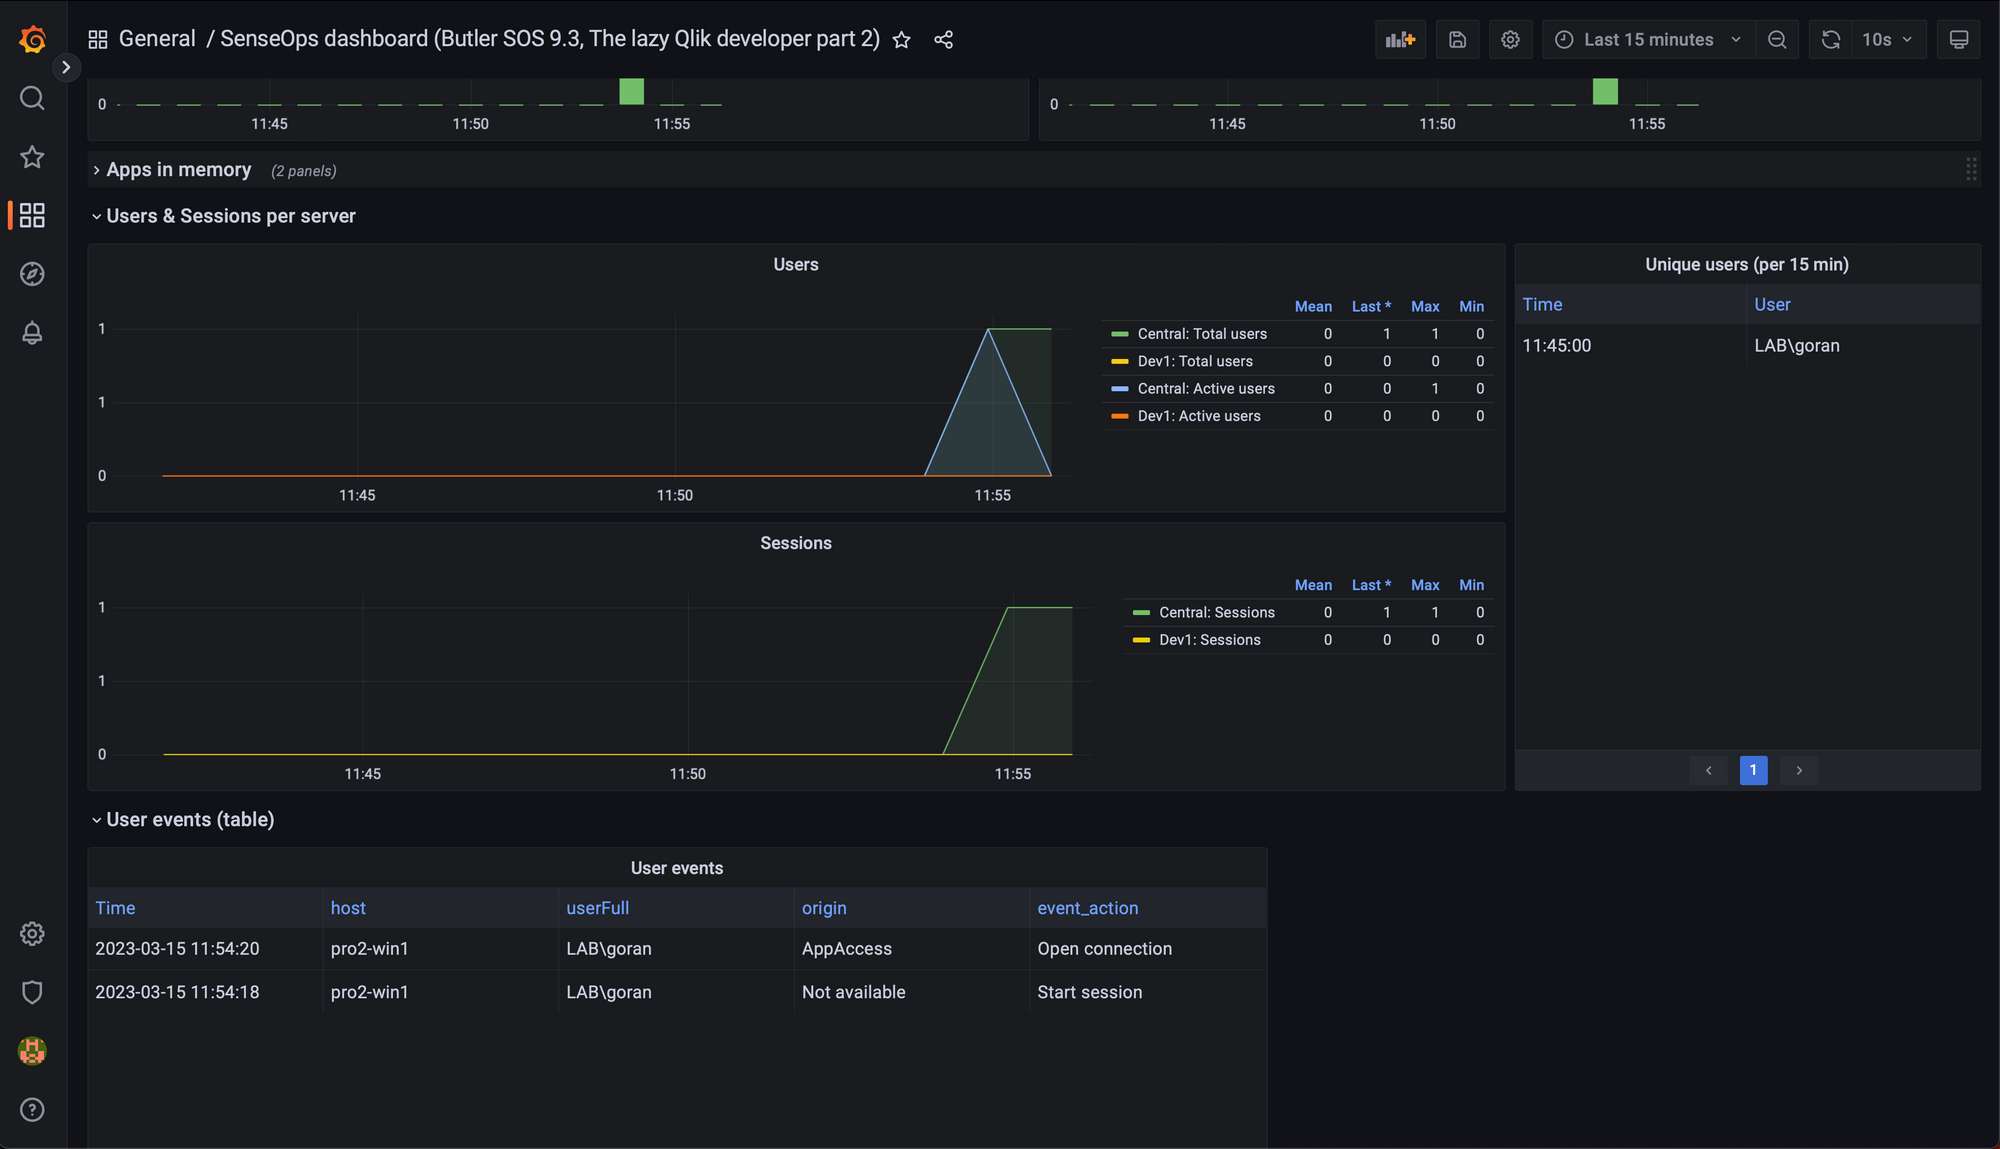Open Configuration gear in sidebar

tap(32, 933)
